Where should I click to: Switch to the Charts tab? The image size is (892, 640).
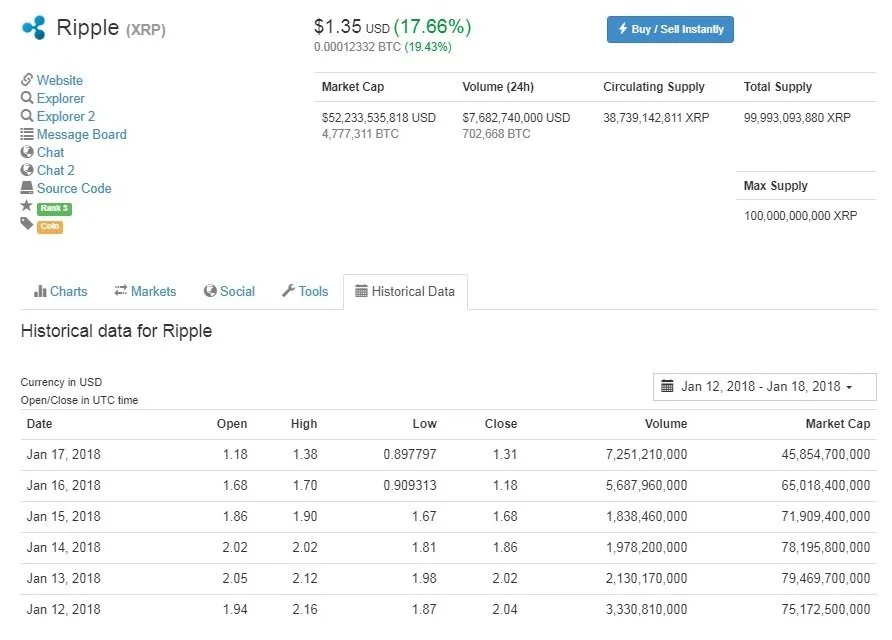point(60,291)
